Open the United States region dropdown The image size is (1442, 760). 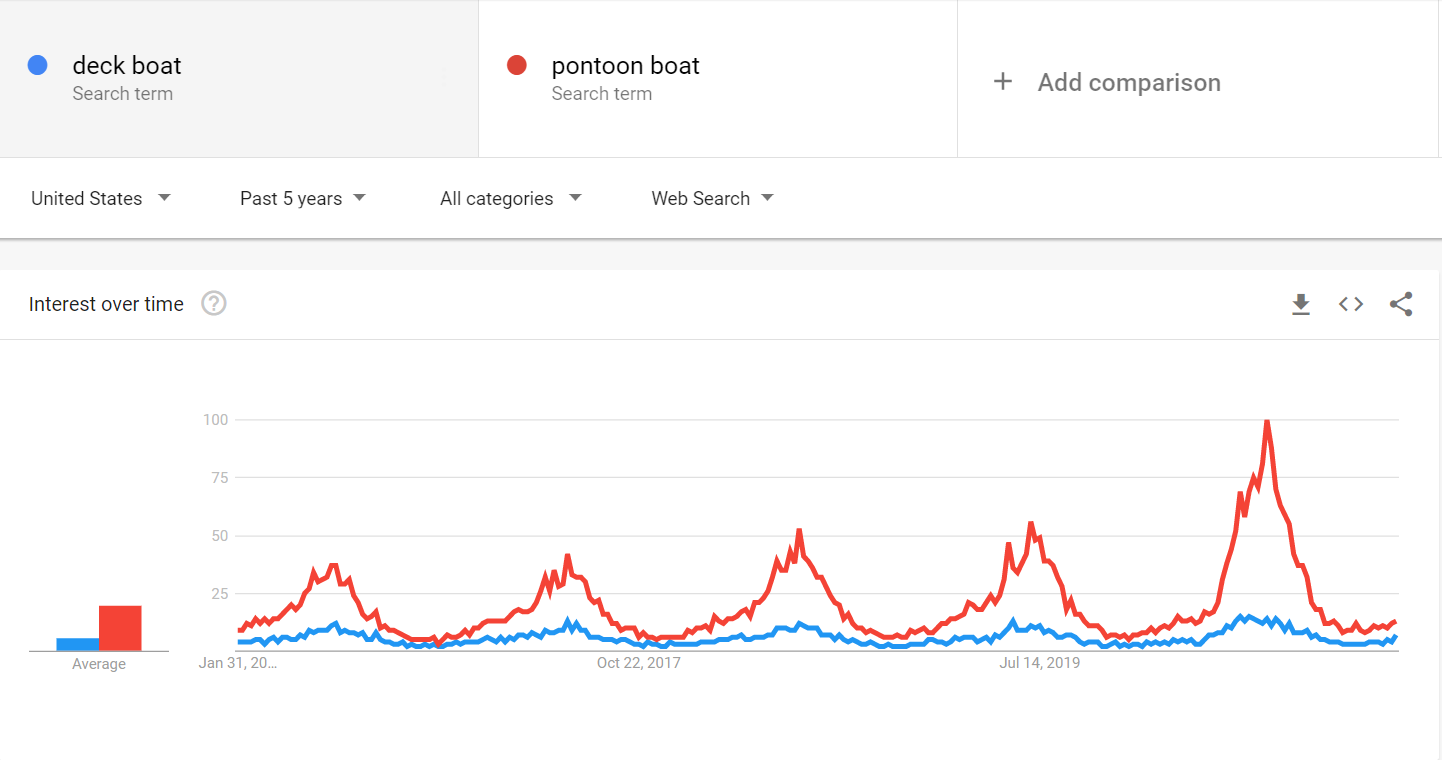point(101,198)
